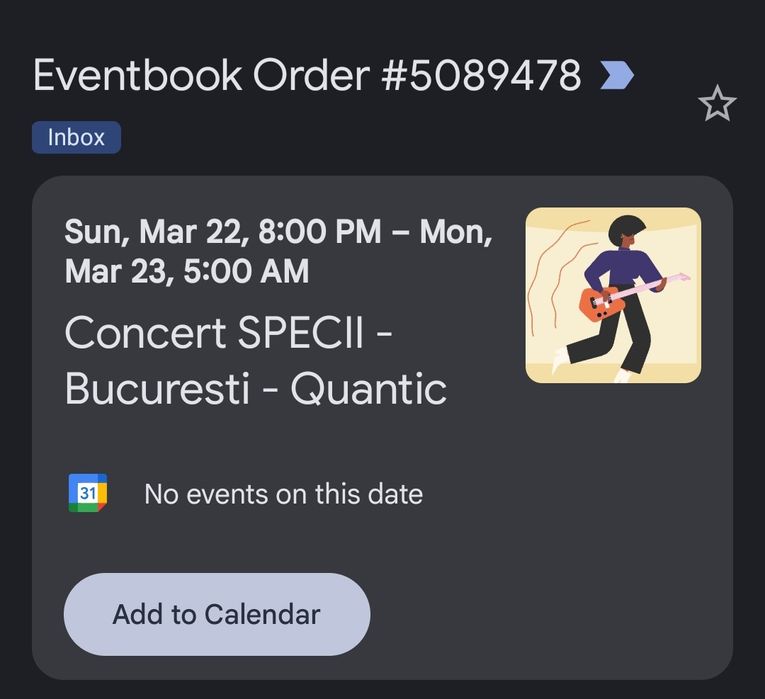
Task: Click "Bucuresti" in the event title
Action: tap(157, 389)
